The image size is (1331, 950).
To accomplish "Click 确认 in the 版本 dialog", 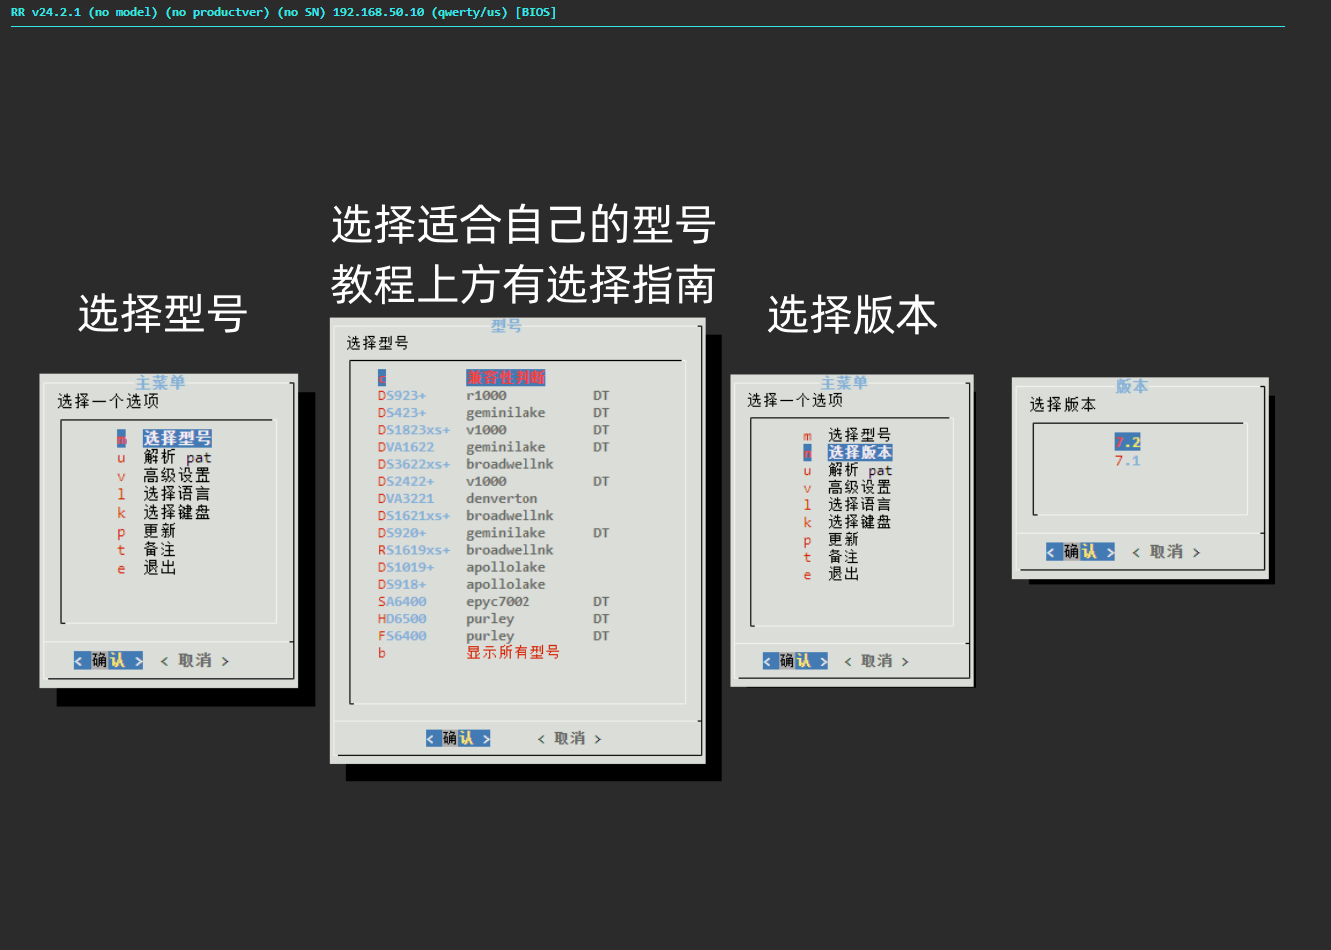I will [x=1080, y=552].
